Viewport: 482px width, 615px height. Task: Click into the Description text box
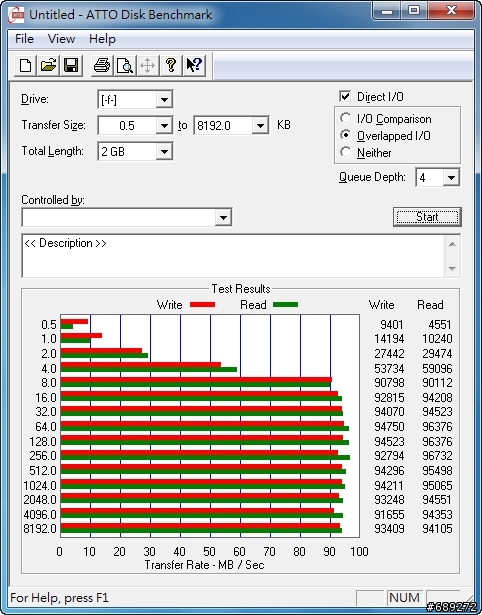click(x=233, y=256)
